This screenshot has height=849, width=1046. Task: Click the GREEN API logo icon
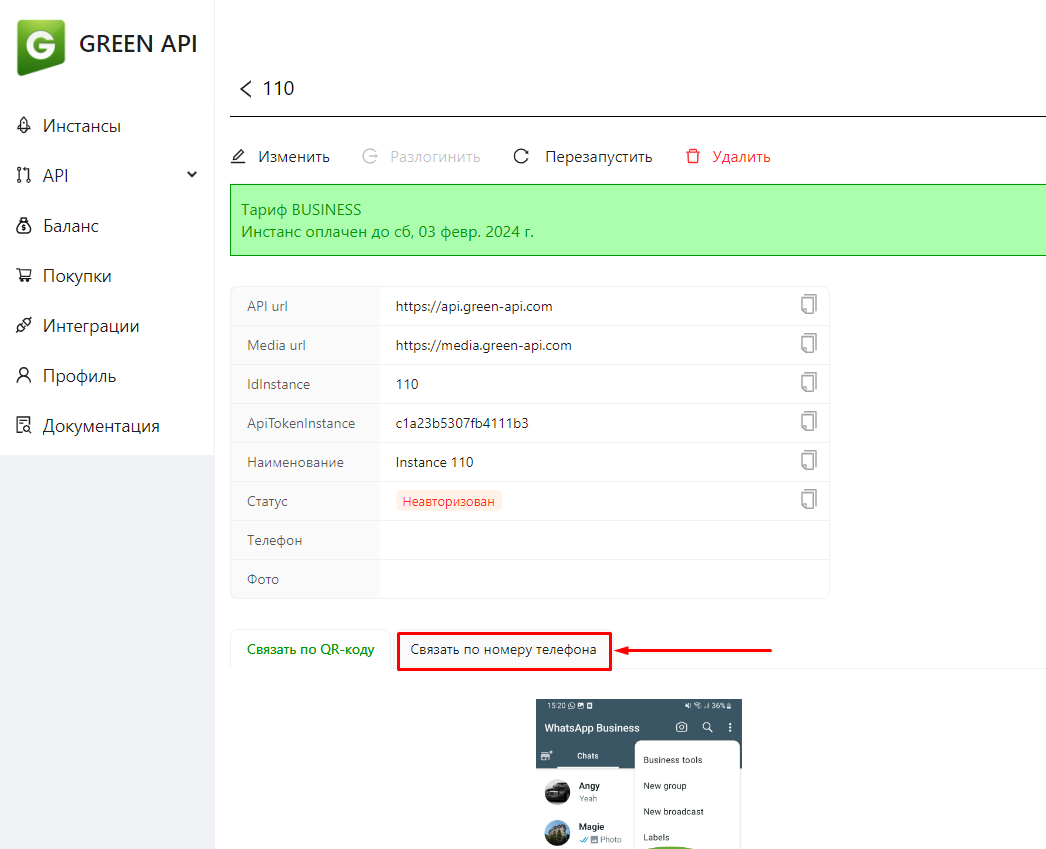41,46
